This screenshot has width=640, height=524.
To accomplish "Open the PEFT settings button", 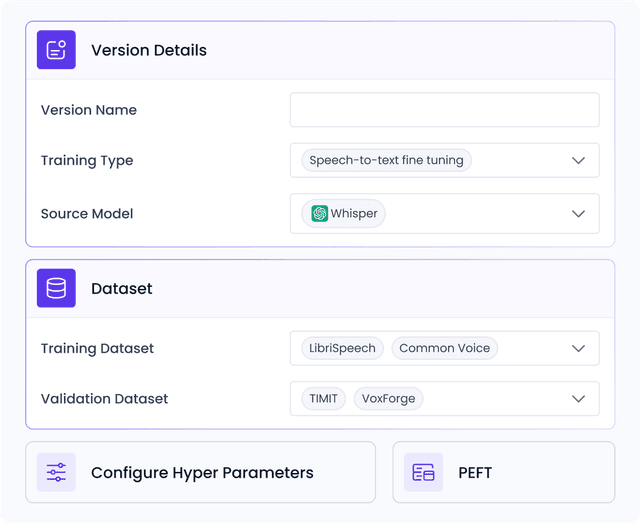I will [x=503, y=472].
